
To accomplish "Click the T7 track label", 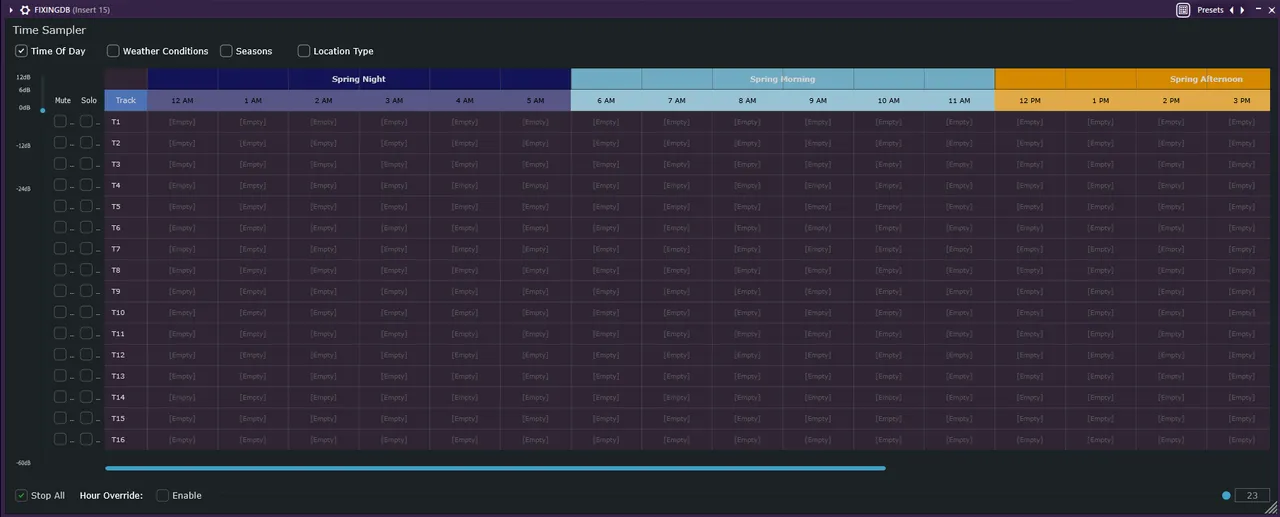I will (116, 249).
